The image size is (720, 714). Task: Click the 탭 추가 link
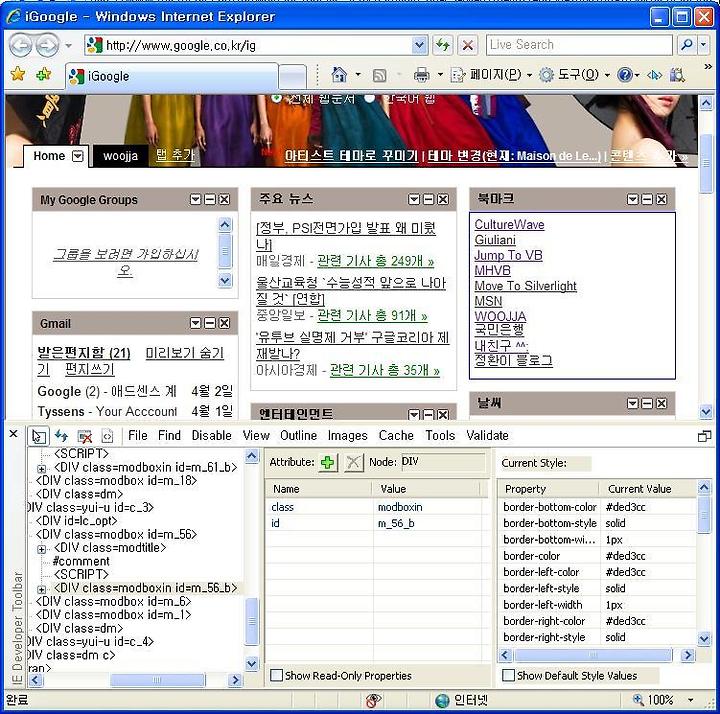tap(175, 155)
